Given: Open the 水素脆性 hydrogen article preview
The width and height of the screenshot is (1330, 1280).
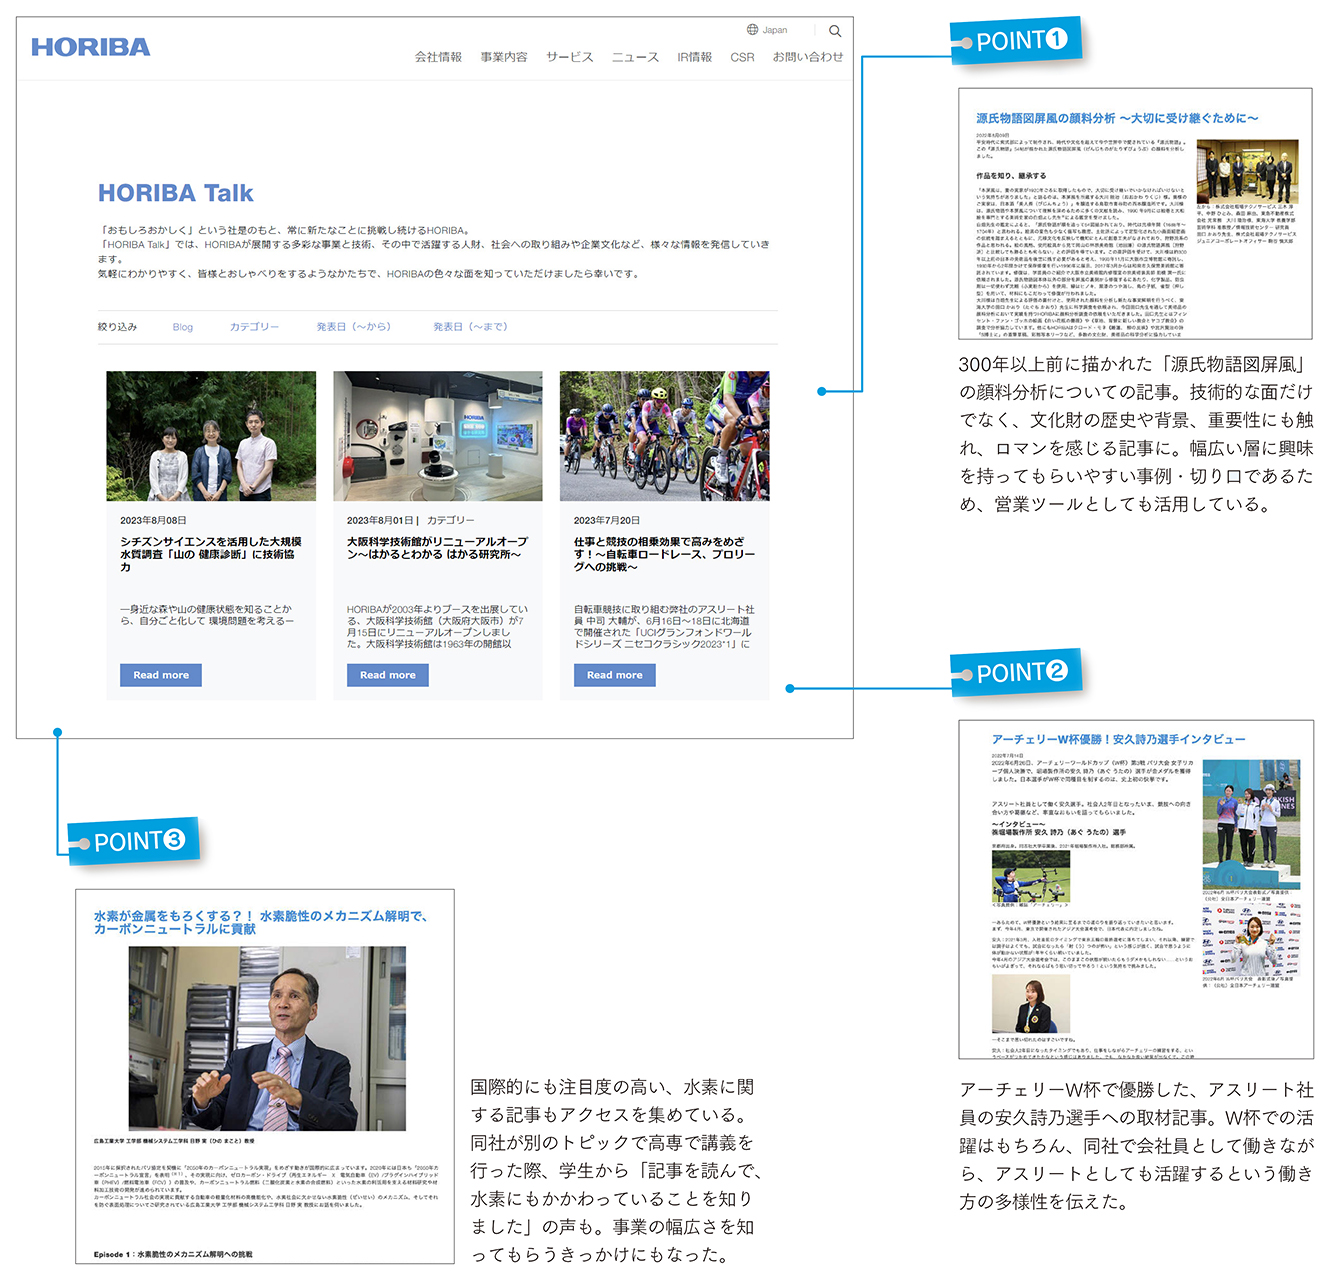Looking at the screenshot, I should [265, 1076].
